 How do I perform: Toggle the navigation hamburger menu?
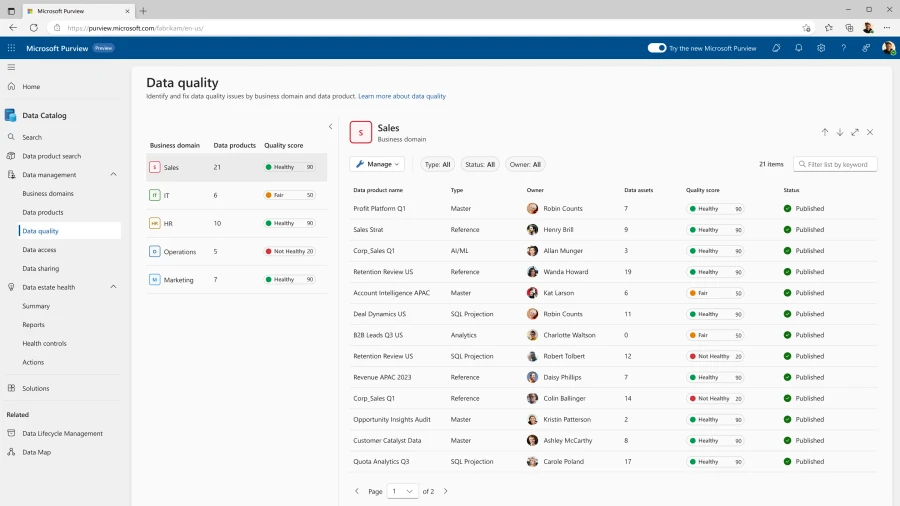(11, 67)
